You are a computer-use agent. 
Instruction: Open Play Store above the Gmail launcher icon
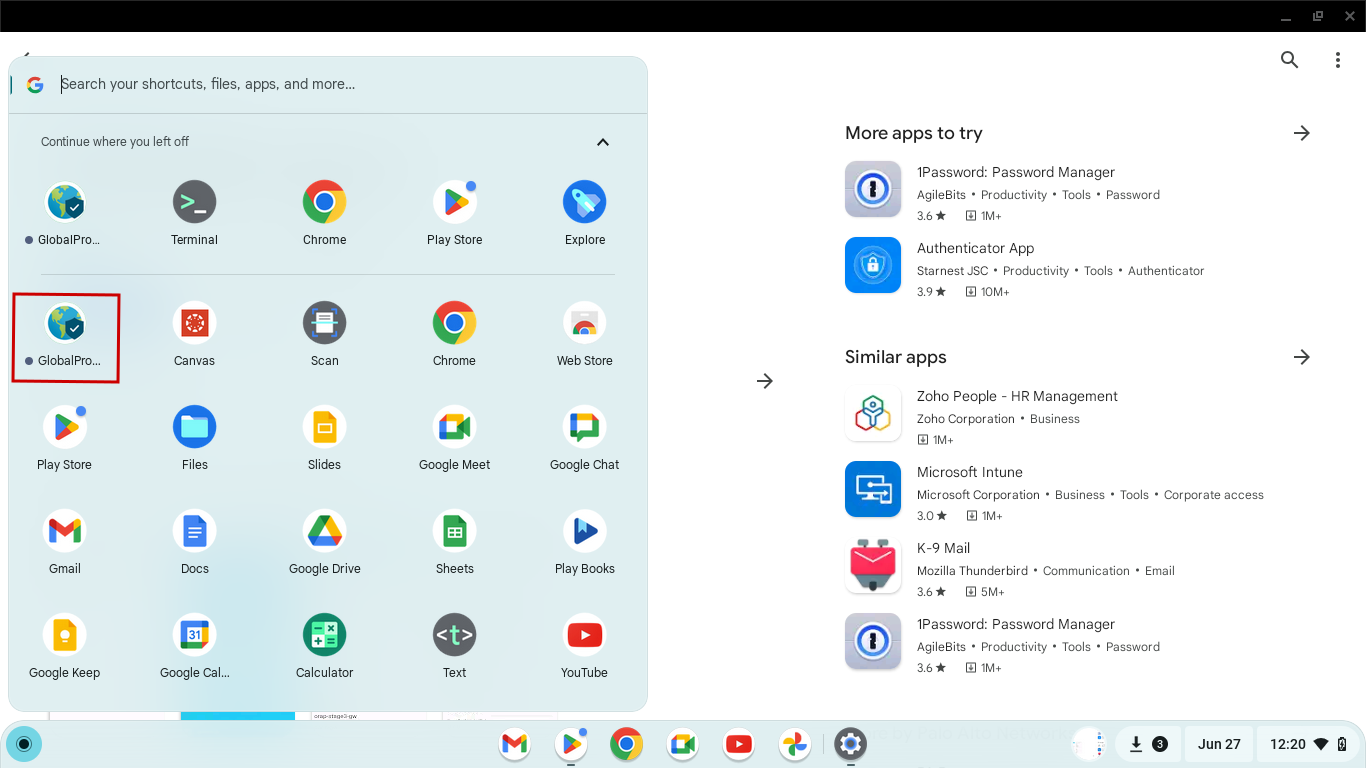(x=65, y=439)
